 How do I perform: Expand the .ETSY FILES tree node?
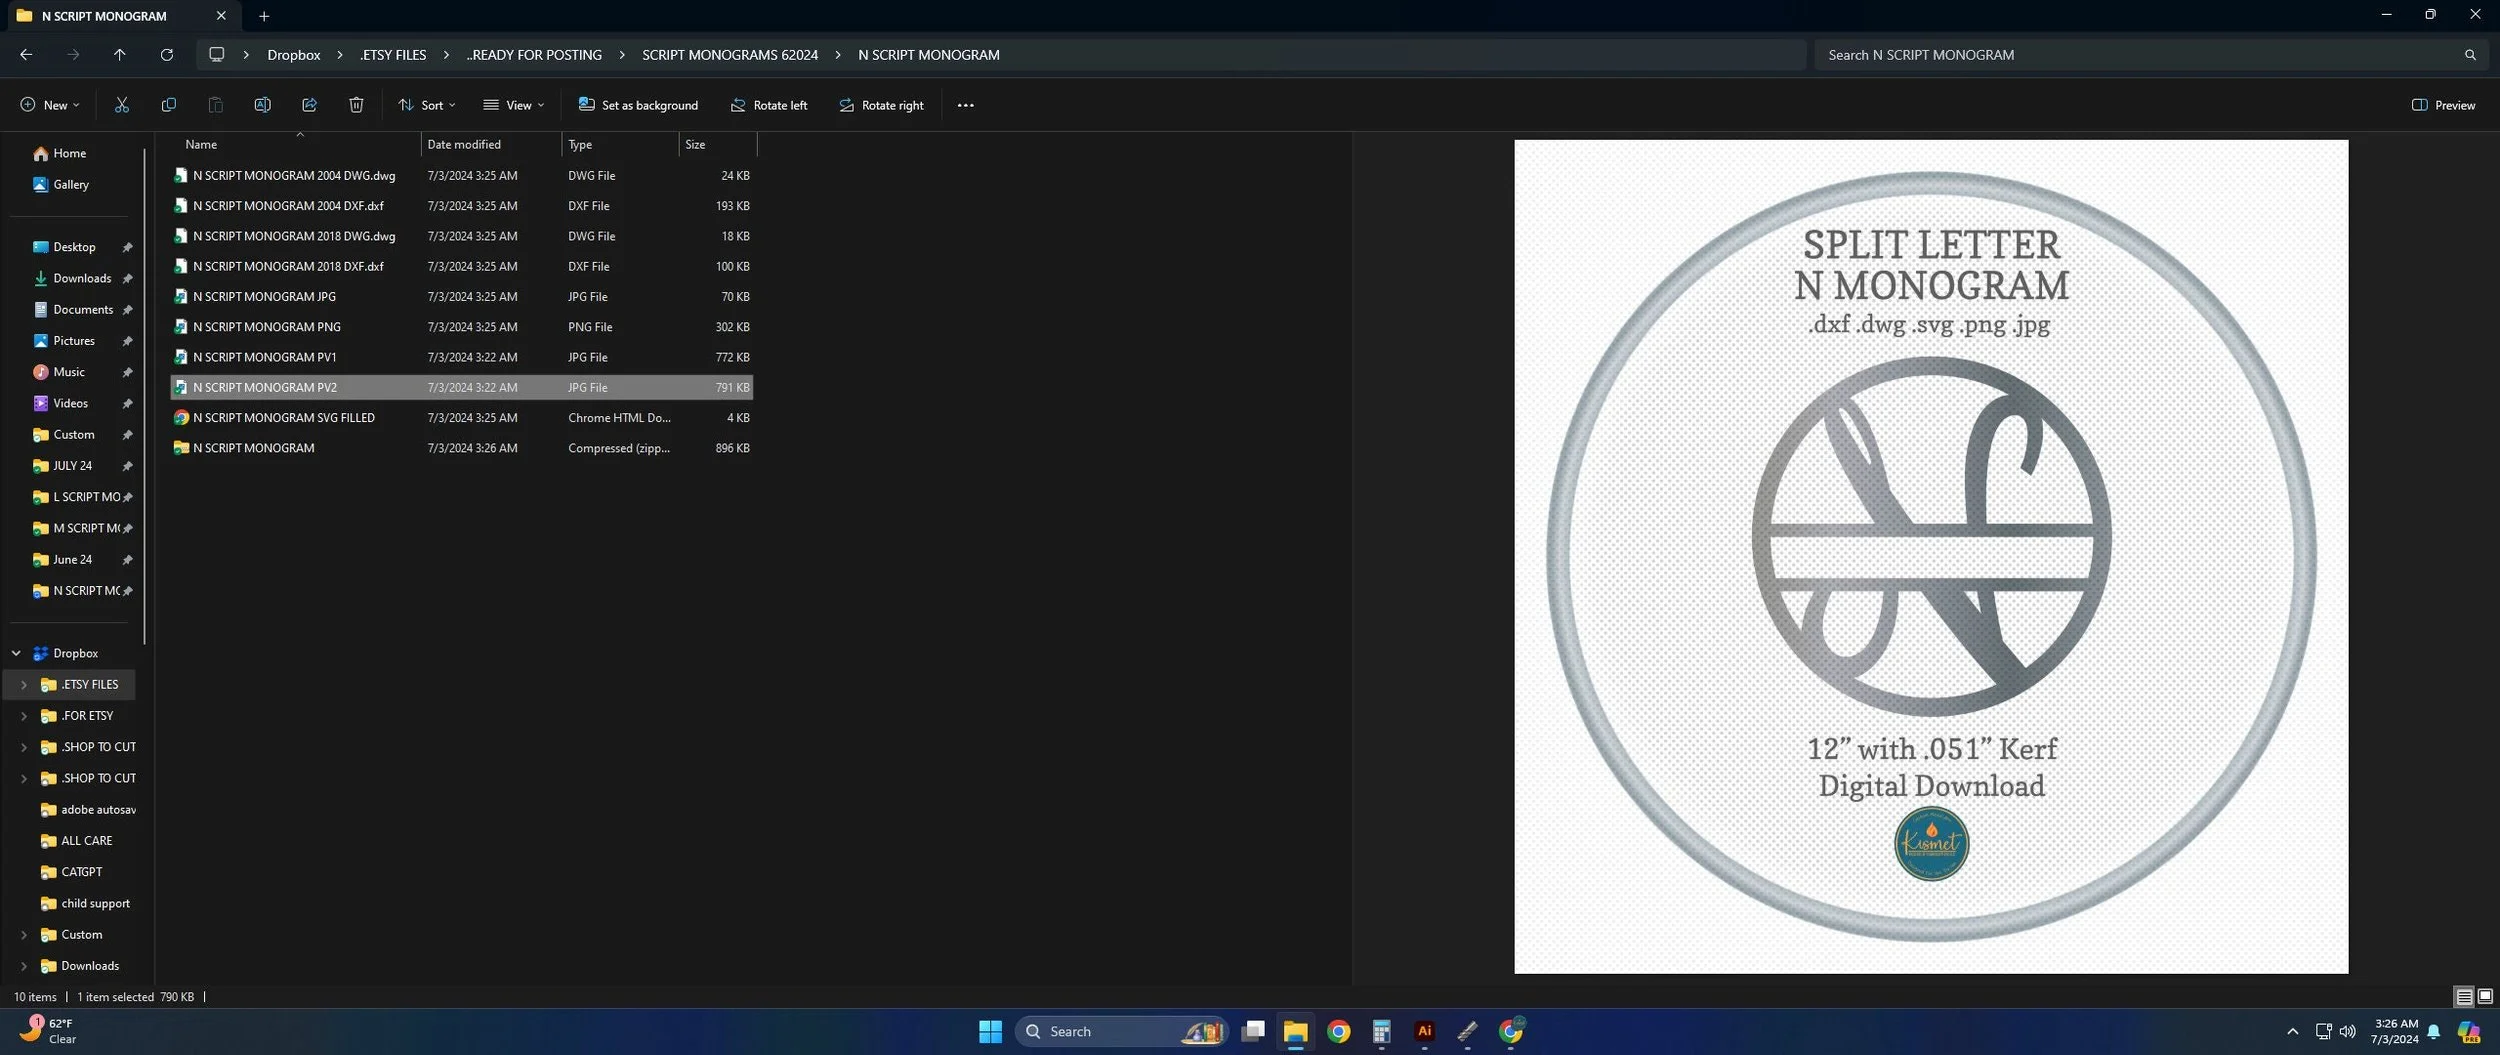tap(24, 684)
